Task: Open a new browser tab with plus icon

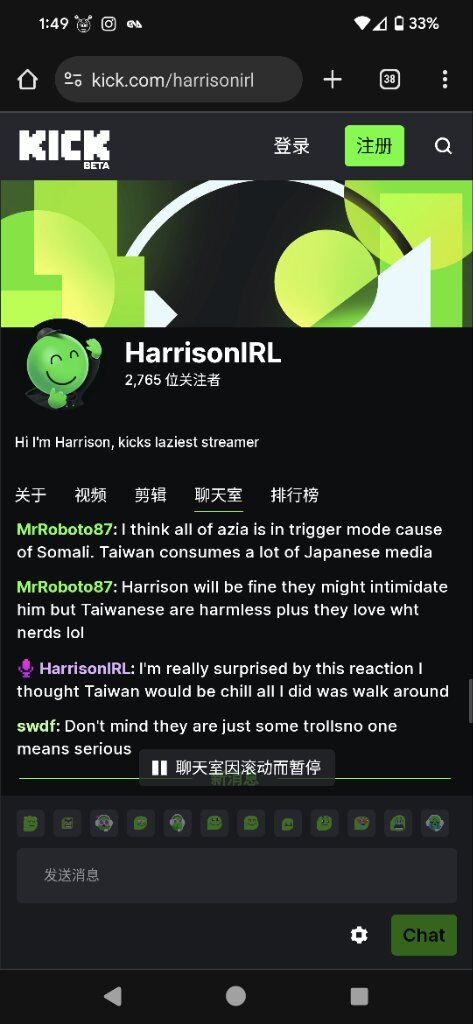Action: tap(333, 80)
